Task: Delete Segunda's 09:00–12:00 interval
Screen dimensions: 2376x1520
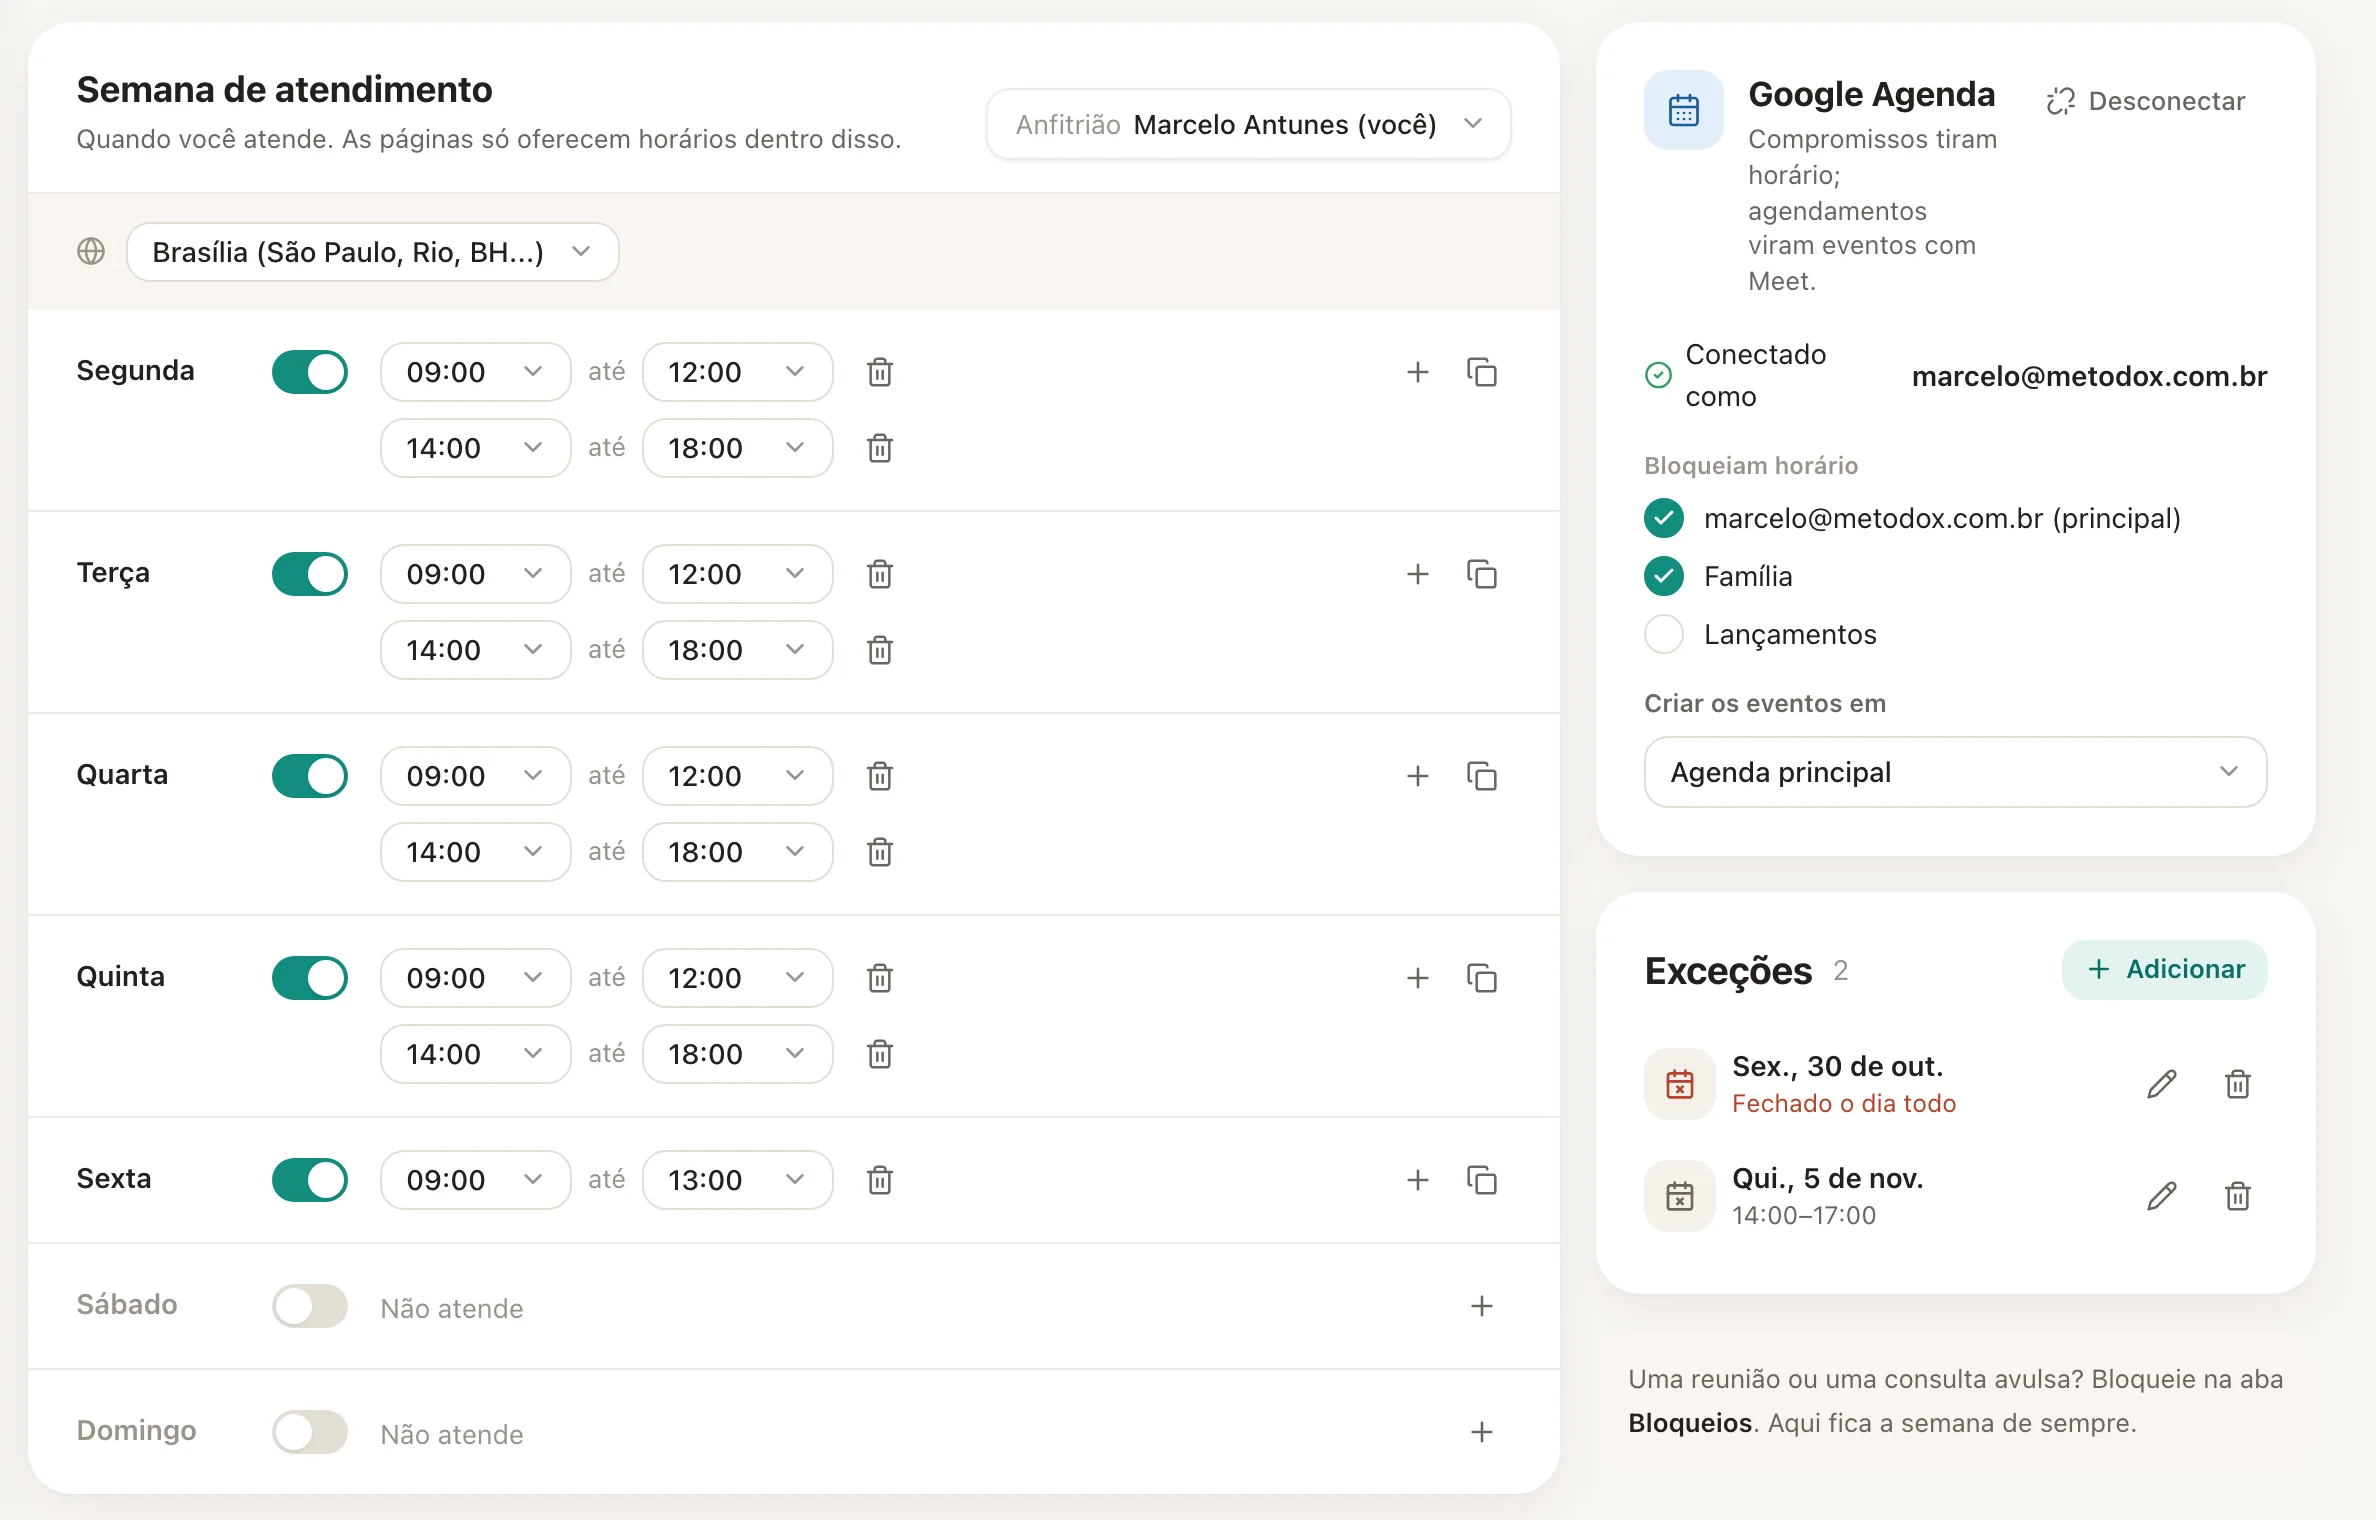Action: pyautogui.click(x=880, y=372)
